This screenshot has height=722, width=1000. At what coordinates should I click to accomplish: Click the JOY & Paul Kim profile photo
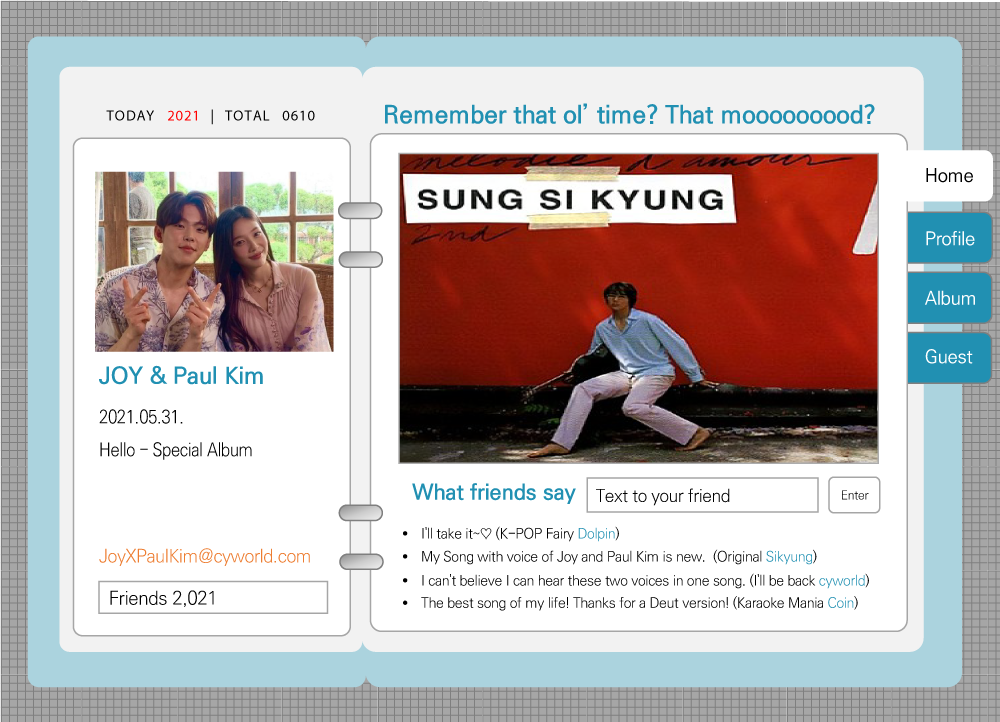[x=214, y=262]
